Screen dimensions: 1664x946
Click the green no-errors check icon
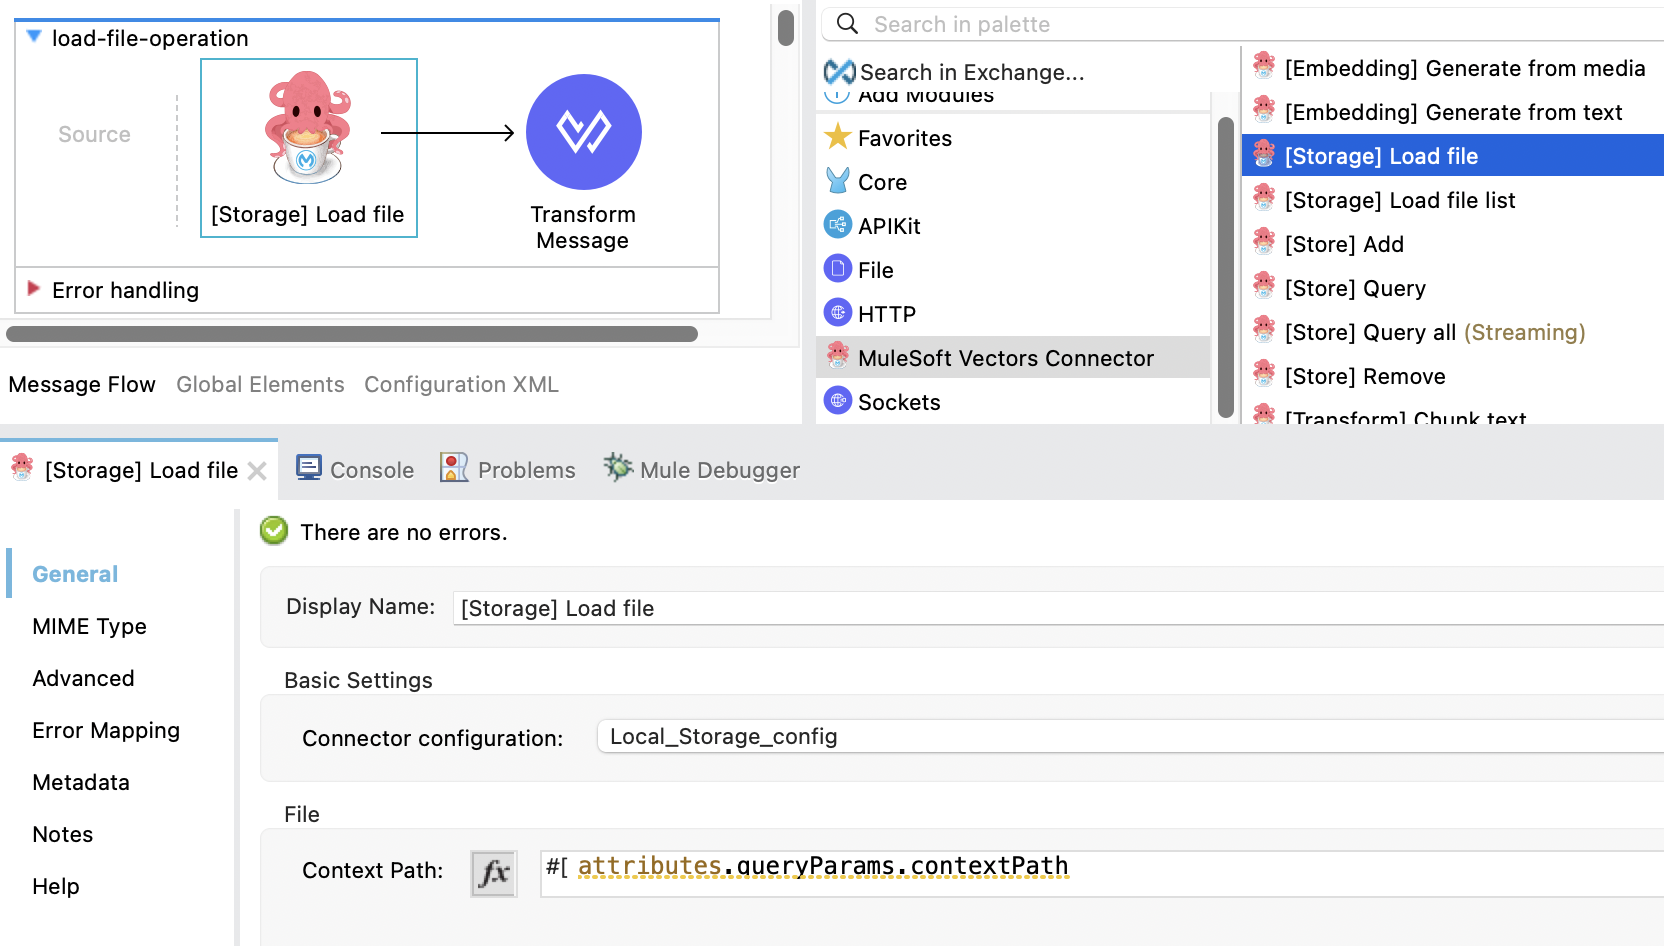(274, 531)
